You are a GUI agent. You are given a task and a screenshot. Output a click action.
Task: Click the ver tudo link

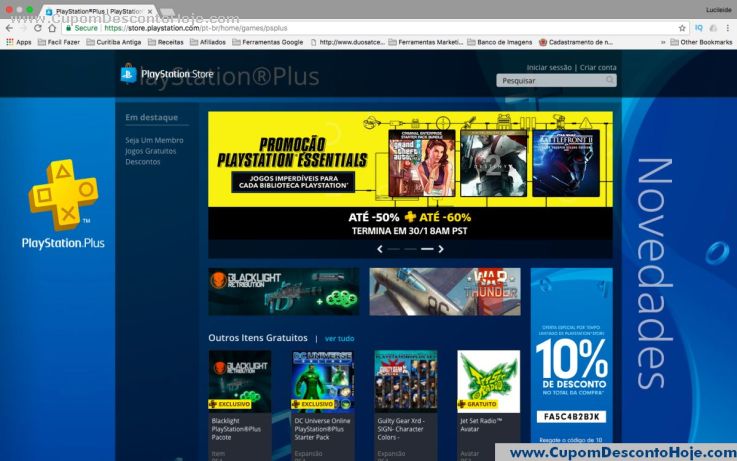click(339, 338)
